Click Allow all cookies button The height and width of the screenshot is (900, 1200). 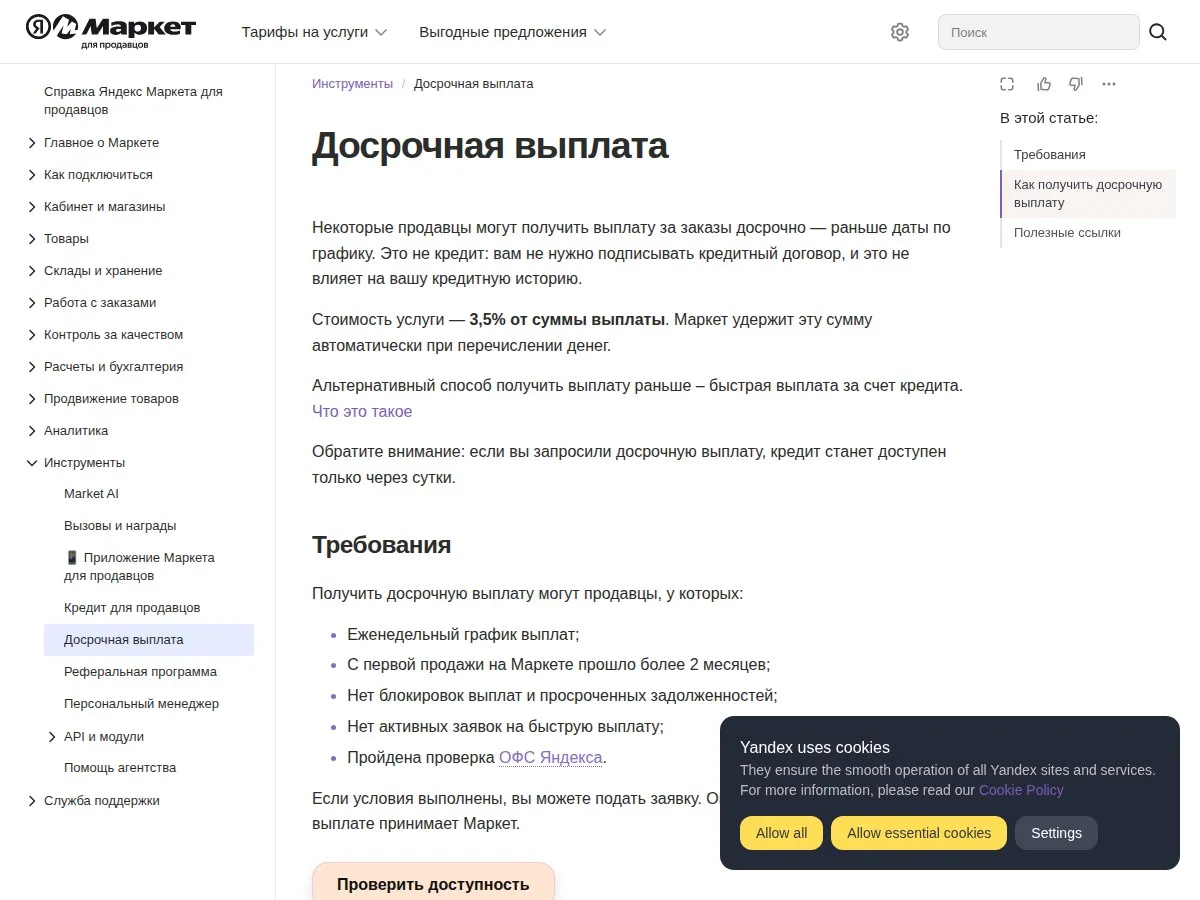pyautogui.click(x=781, y=833)
